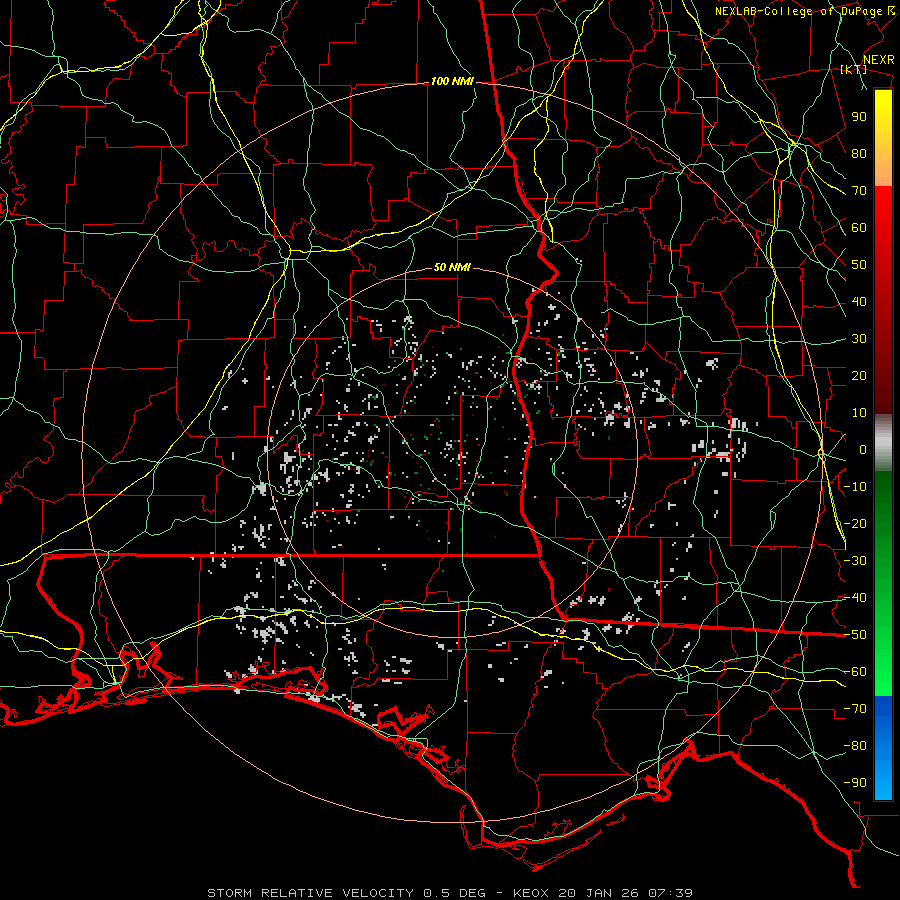The width and height of the screenshot is (900, 900).
Task: Select the gray zero-velocity band on the color bar
Action: (x=883, y=443)
